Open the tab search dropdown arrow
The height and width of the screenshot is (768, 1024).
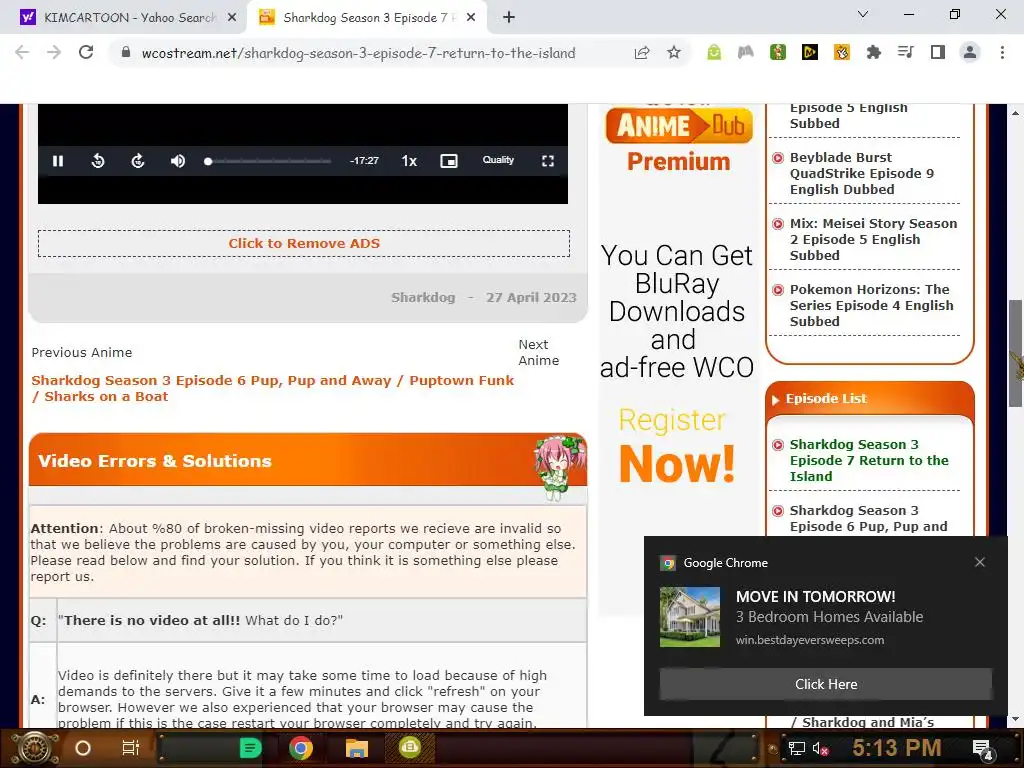863,14
